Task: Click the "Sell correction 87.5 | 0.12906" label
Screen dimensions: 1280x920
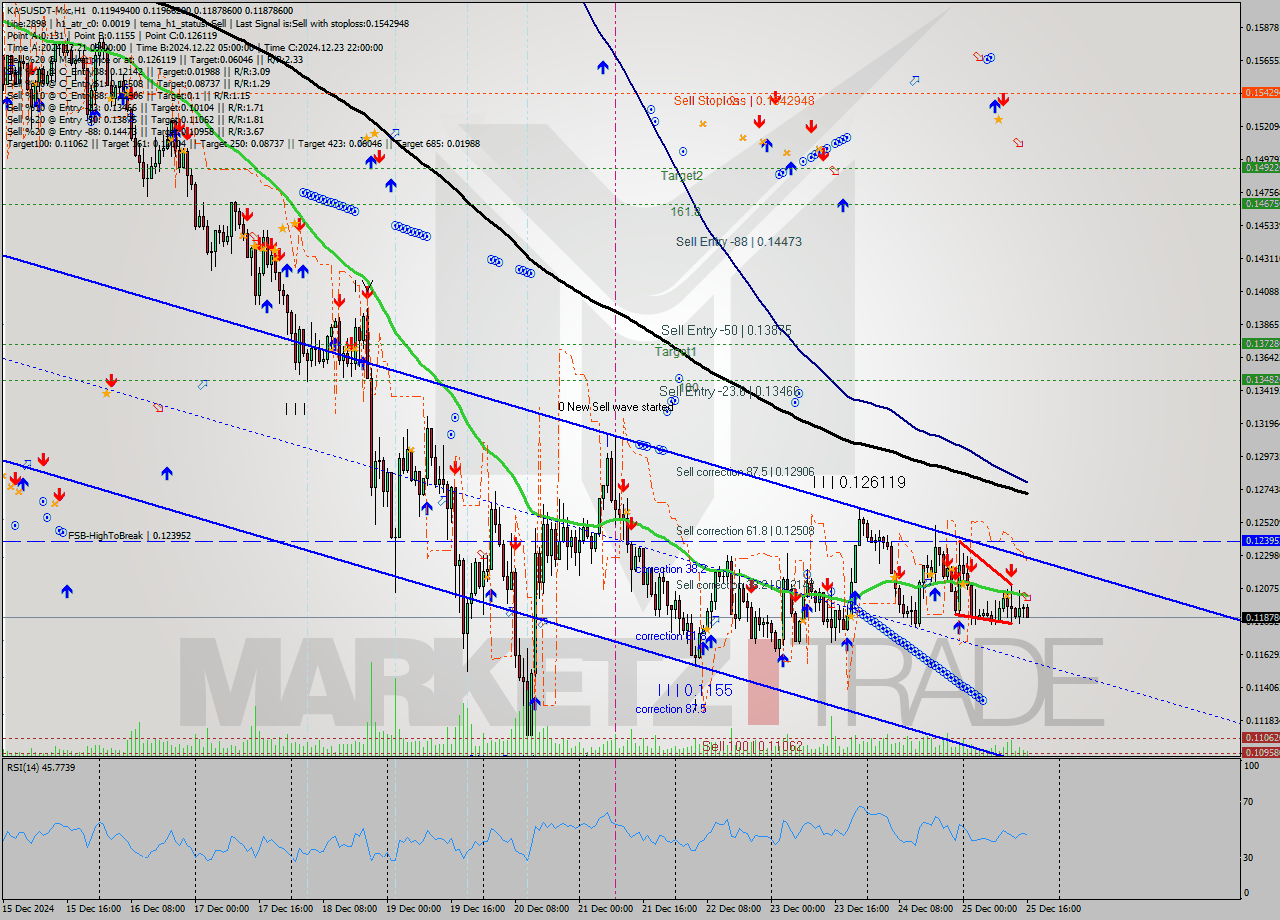Action: [744, 472]
